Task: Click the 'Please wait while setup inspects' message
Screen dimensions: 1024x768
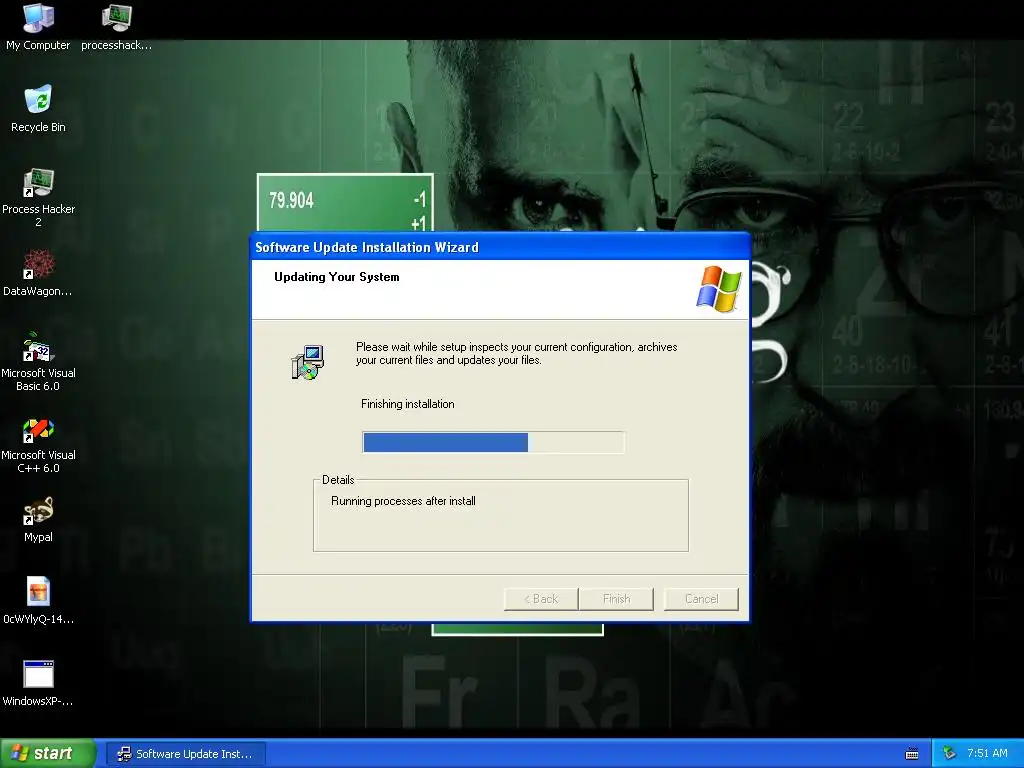Action: [517, 353]
